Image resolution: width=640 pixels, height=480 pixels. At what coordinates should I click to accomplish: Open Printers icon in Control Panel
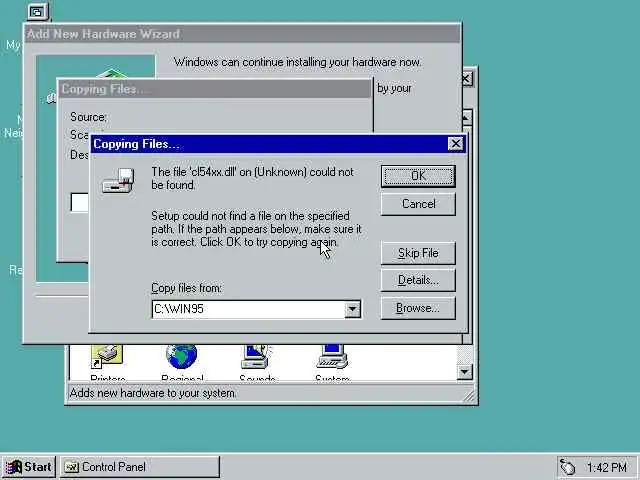pyautogui.click(x=107, y=356)
